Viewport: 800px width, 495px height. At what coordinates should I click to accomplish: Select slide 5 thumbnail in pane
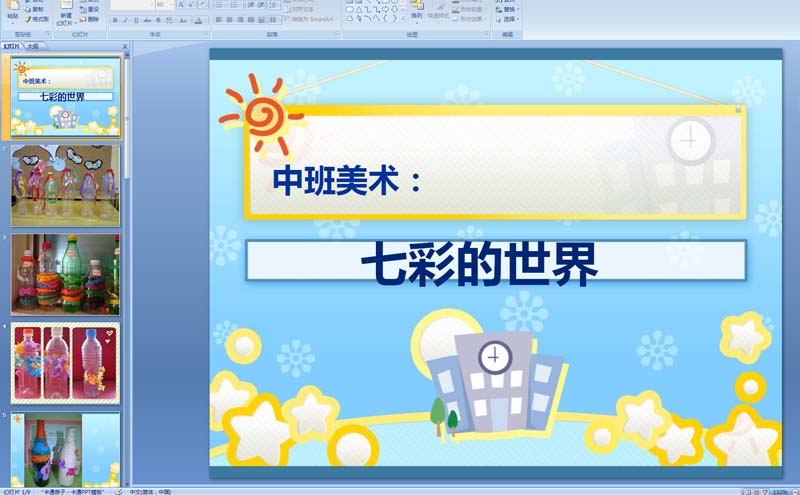coord(65,450)
